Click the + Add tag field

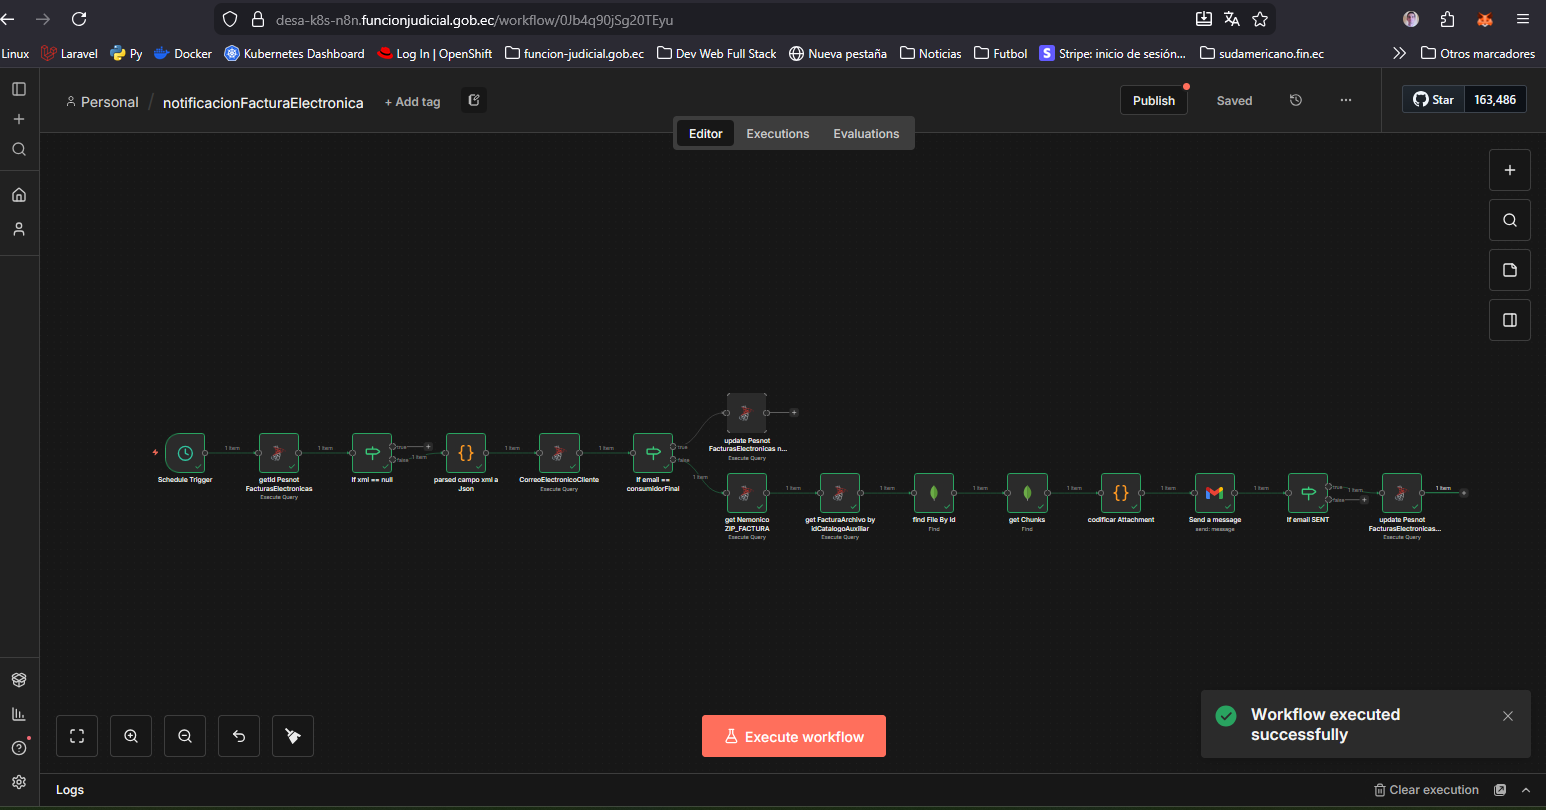(412, 102)
